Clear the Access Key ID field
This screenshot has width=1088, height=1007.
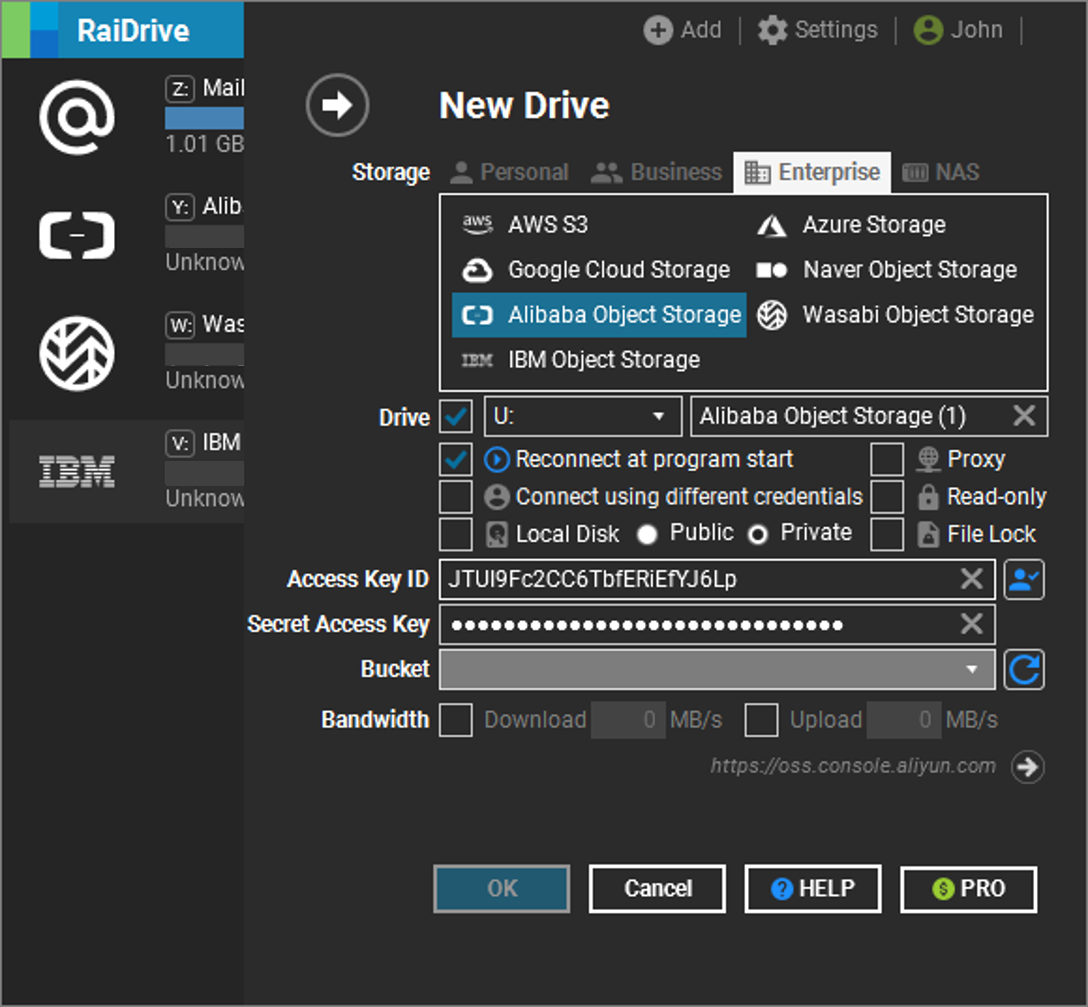(971, 579)
